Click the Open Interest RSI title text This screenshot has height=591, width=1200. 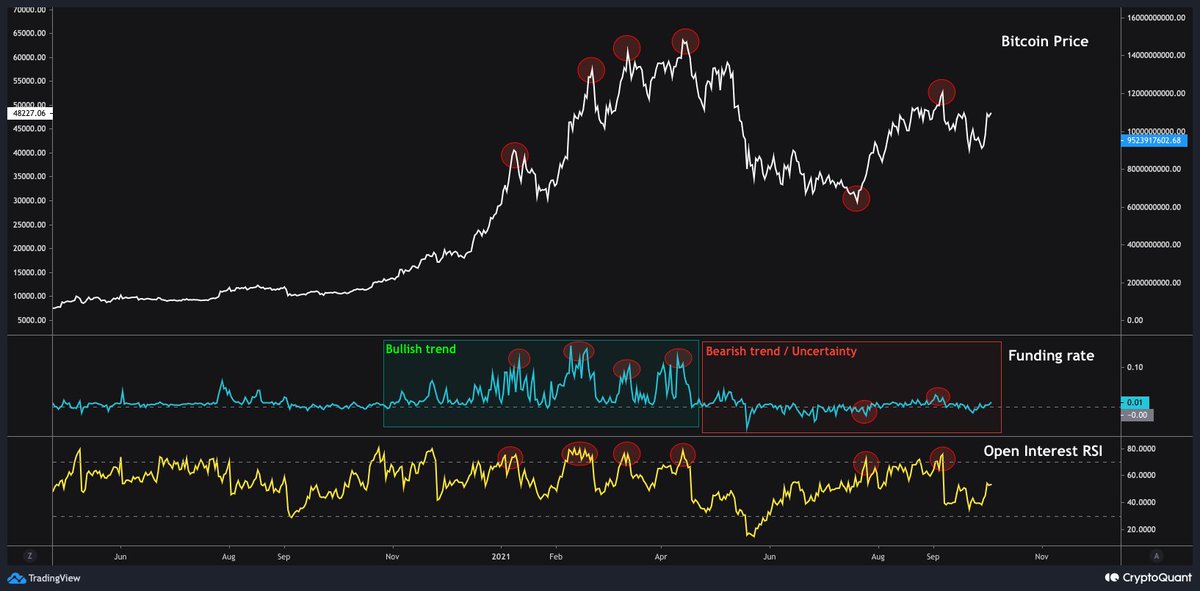pos(1043,452)
